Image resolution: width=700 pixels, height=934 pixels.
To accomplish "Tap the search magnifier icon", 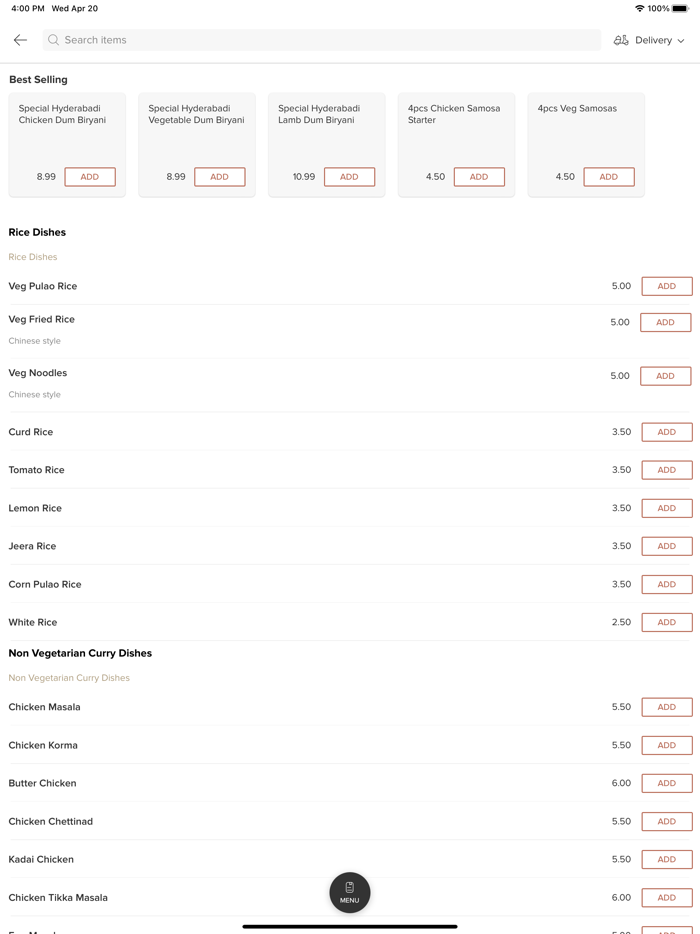I will coord(54,40).
